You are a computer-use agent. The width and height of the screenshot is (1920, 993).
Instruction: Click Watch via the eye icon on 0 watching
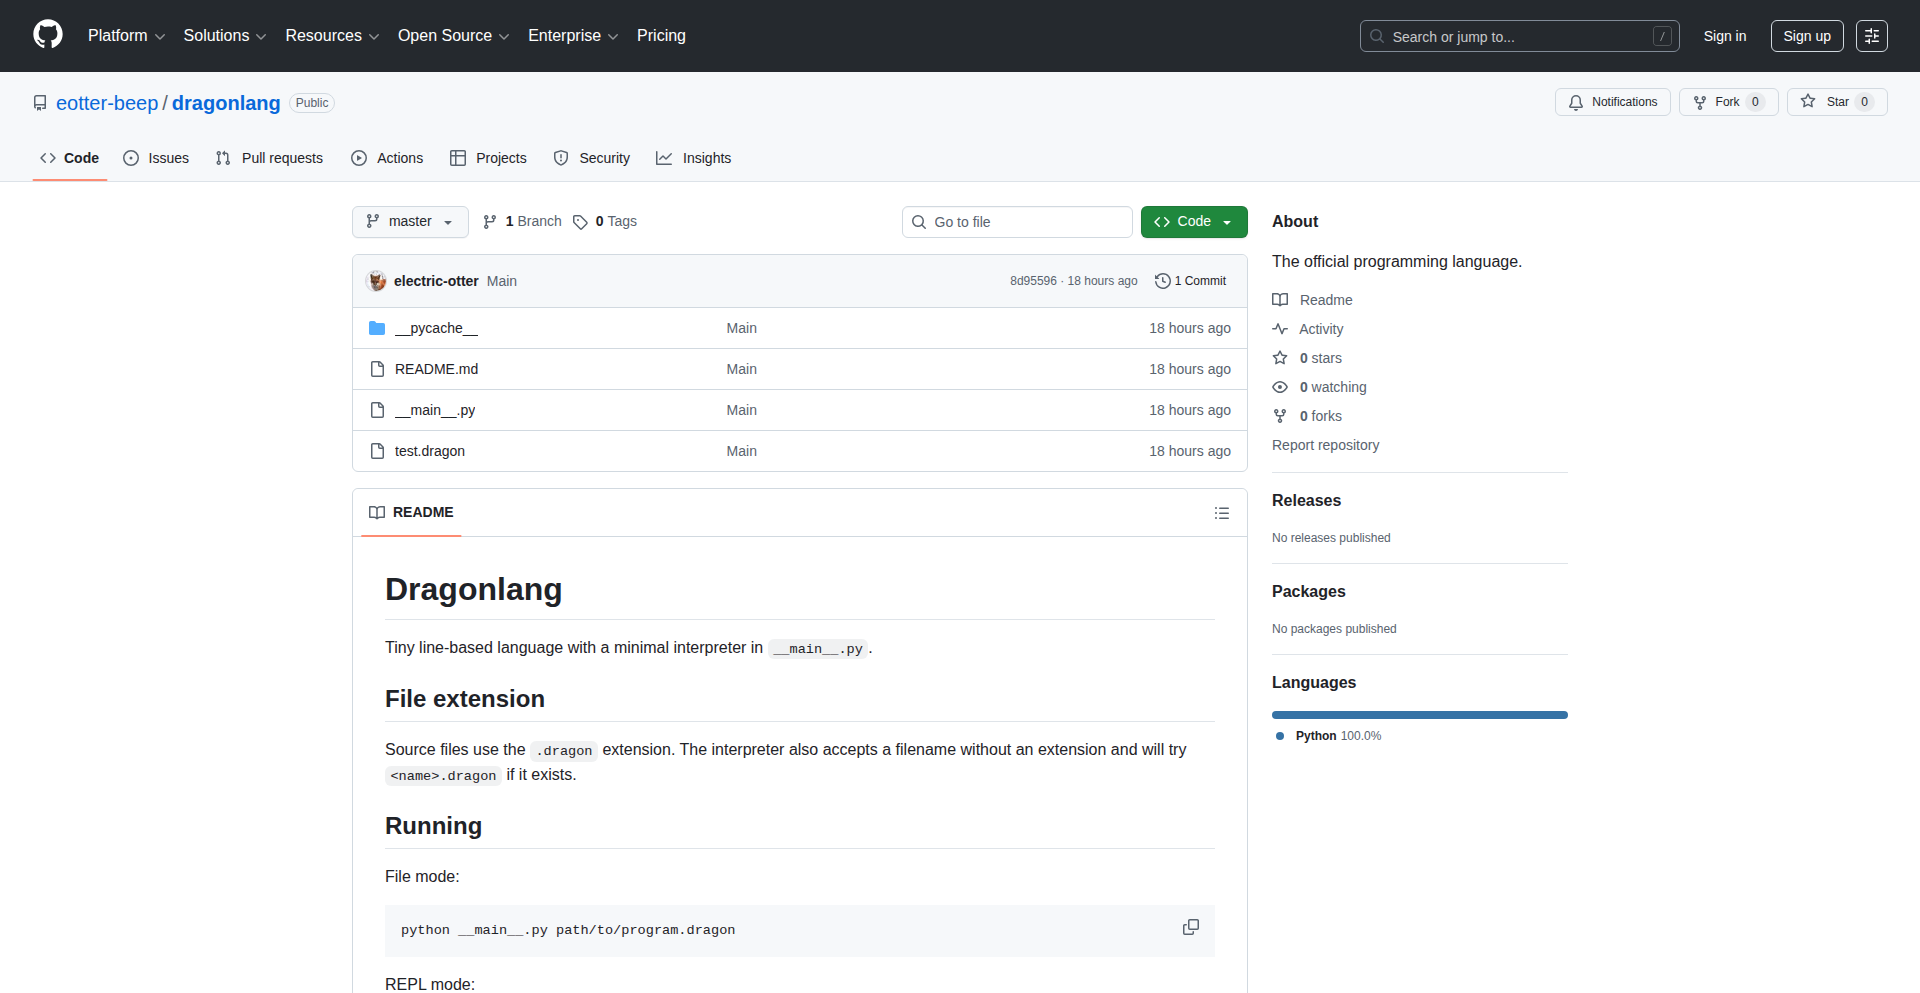1280,387
